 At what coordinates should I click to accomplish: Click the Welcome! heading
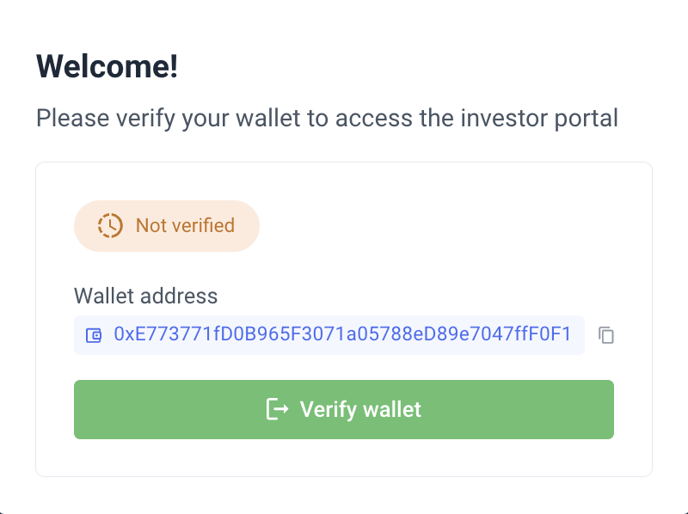[x=107, y=66]
